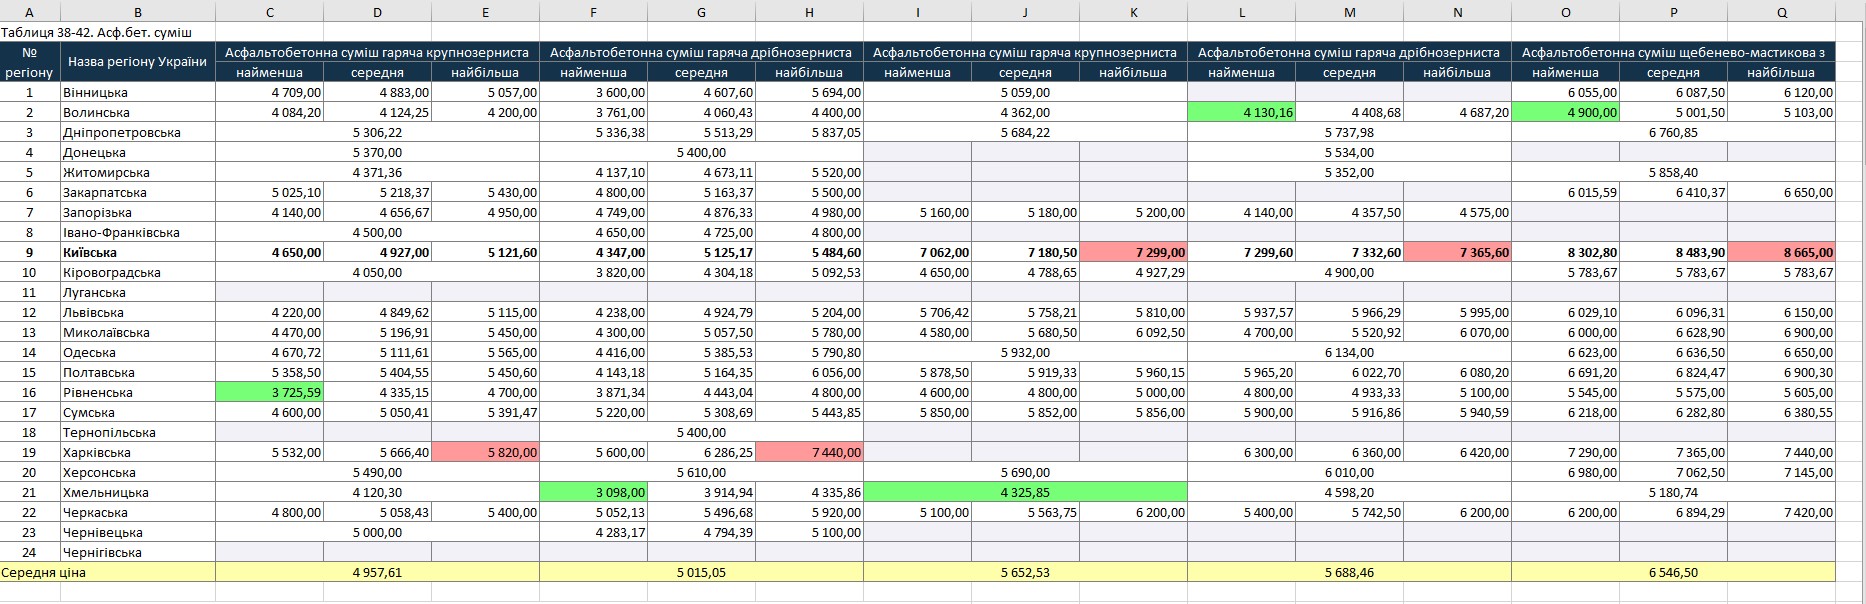This screenshot has height=604, width=1866.
Task: Select the "Середня ціна" label cell
Action: click(107, 573)
